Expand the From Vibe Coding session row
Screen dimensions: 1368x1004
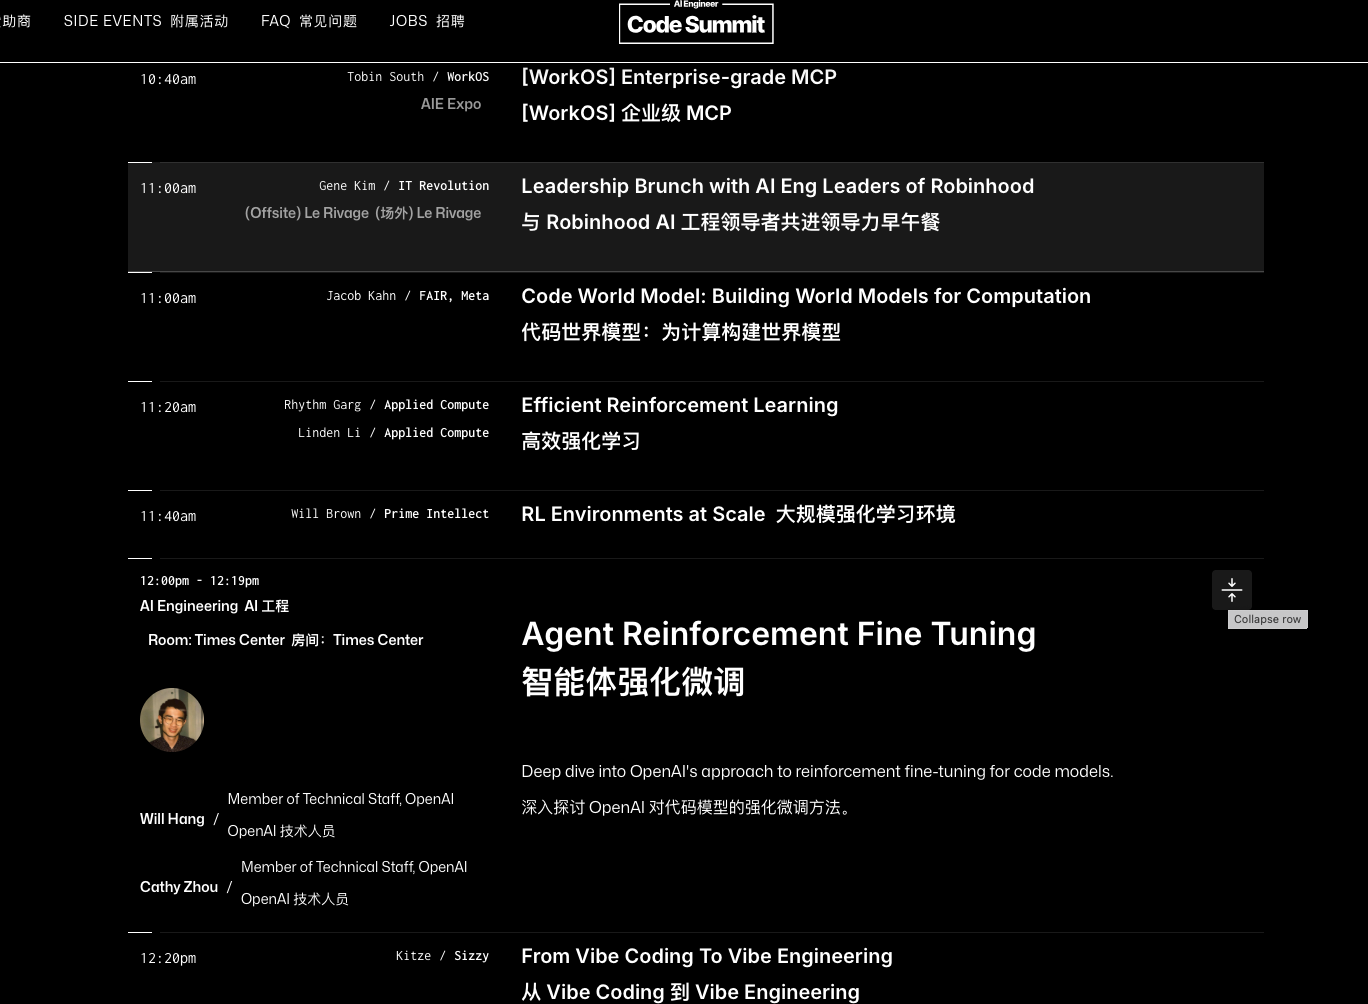pyautogui.click(x=696, y=969)
